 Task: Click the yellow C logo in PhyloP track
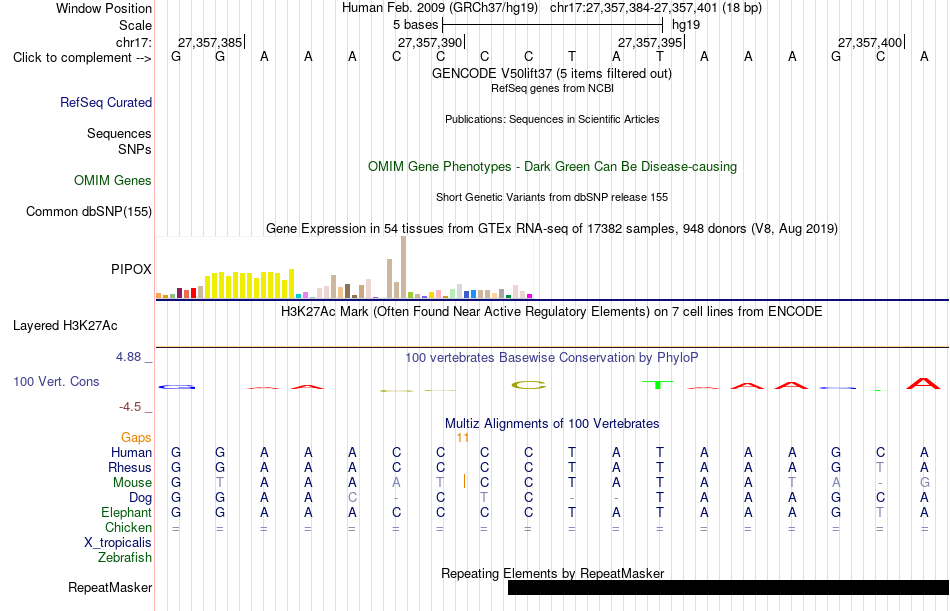pos(529,385)
